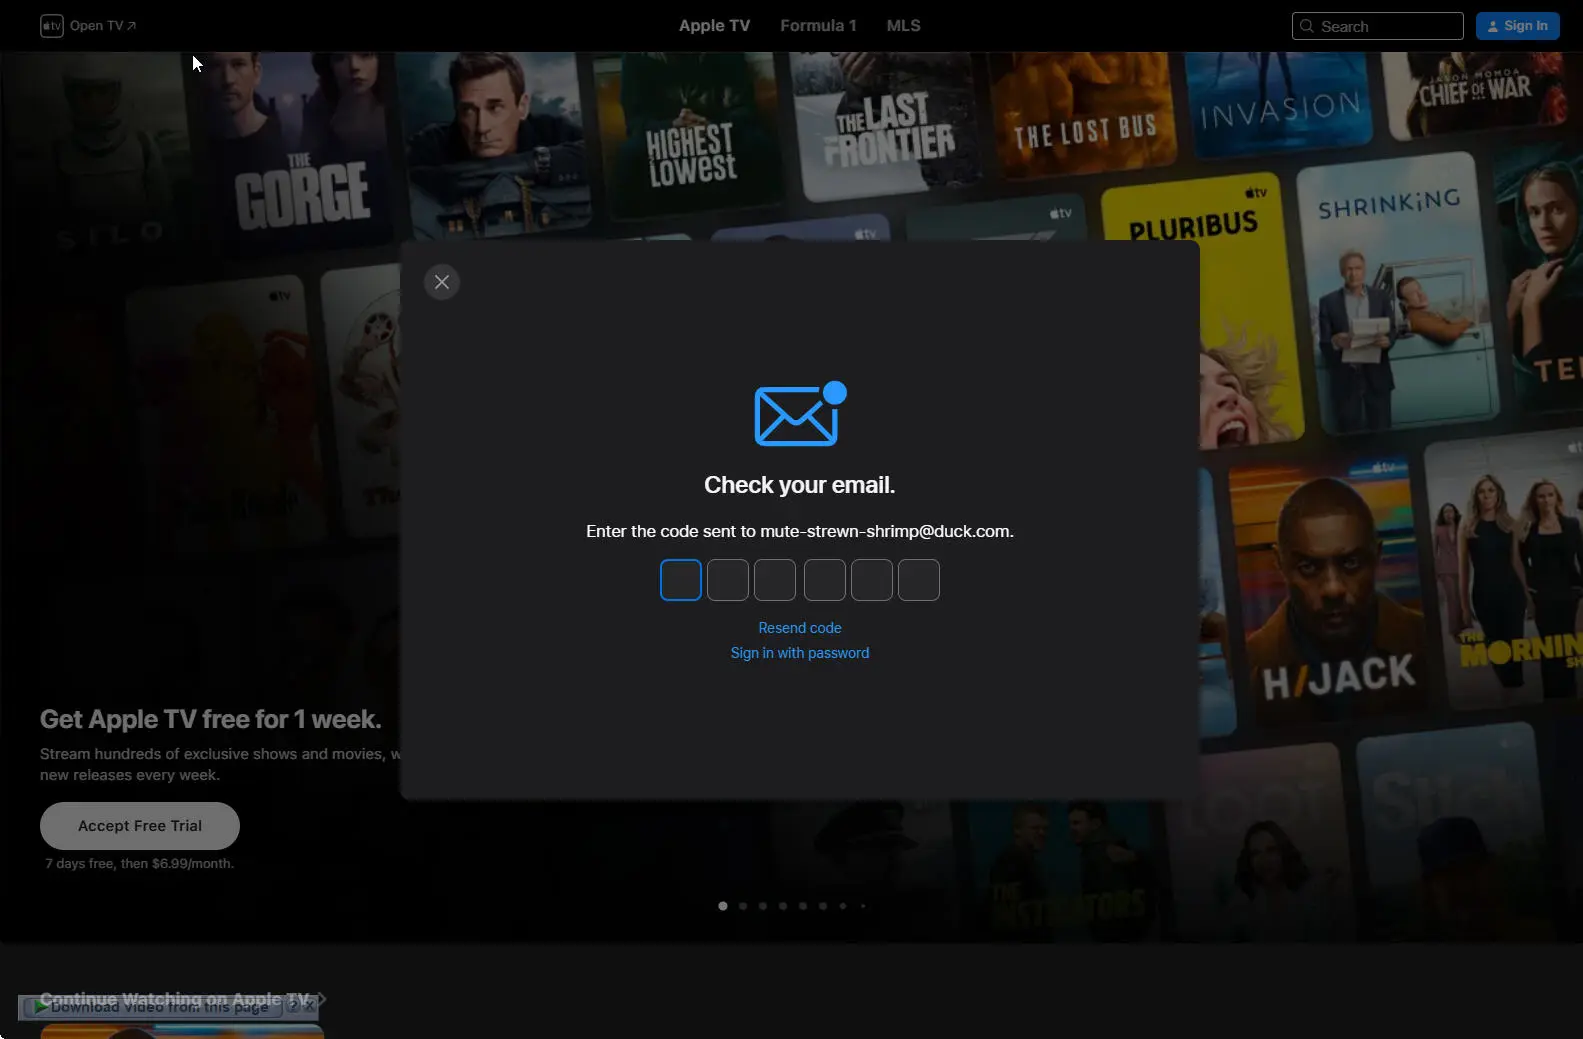Switch to the Apple TV tab
1583x1039 pixels.
tap(714, 26)
